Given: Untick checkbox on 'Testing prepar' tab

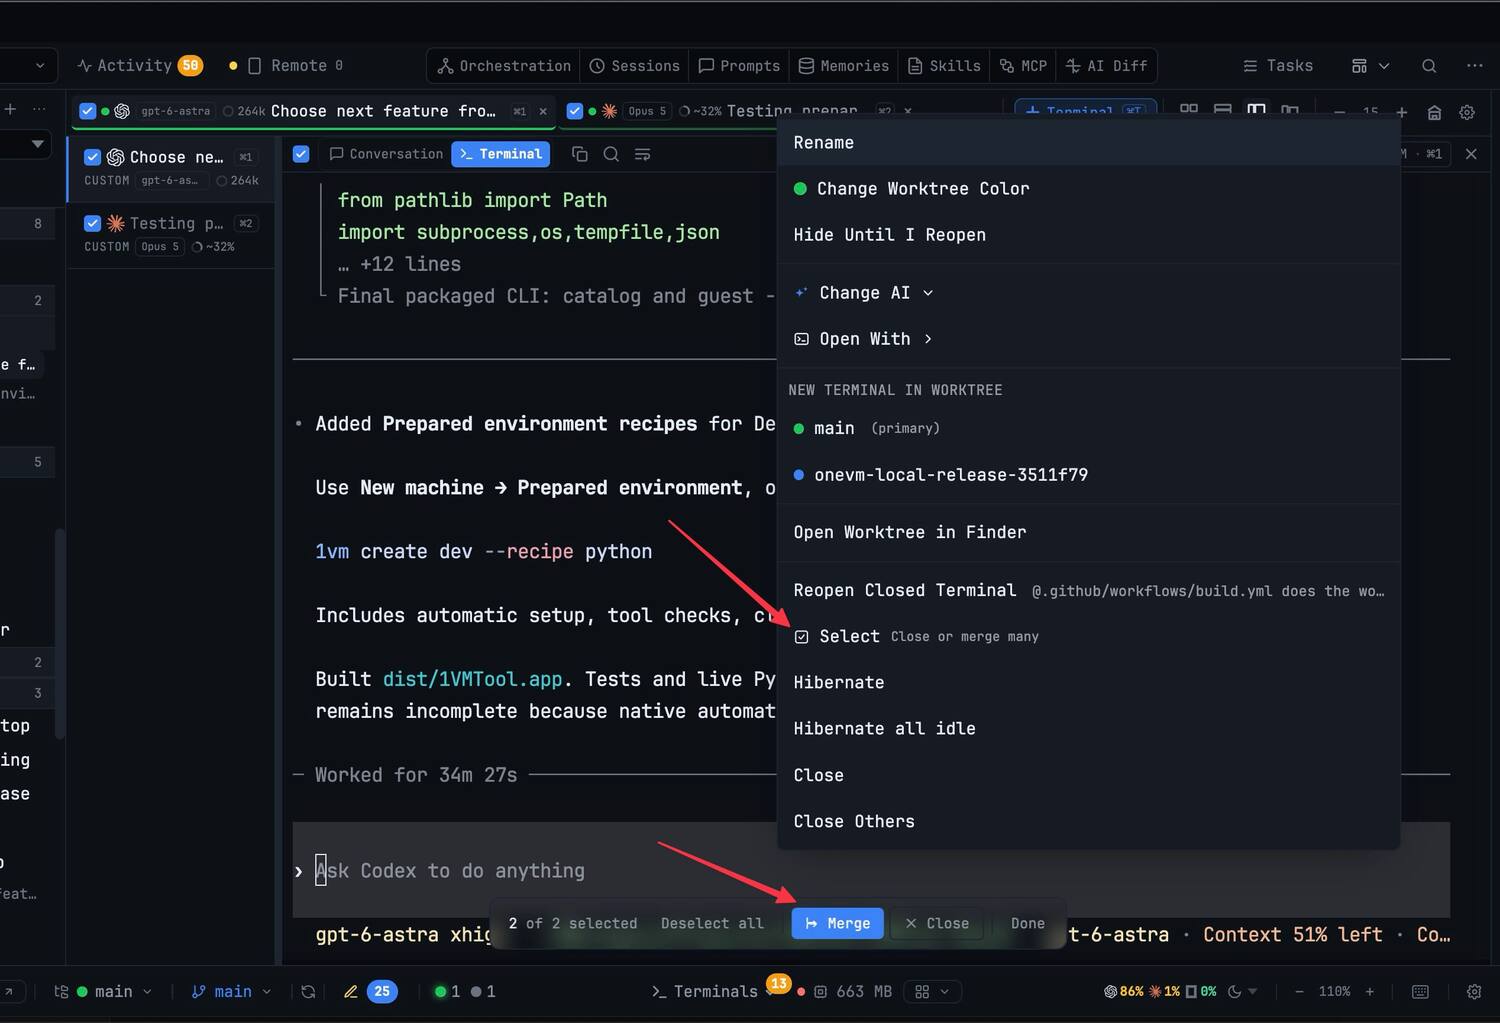Looking at the screenshot, I should [574, 111].
